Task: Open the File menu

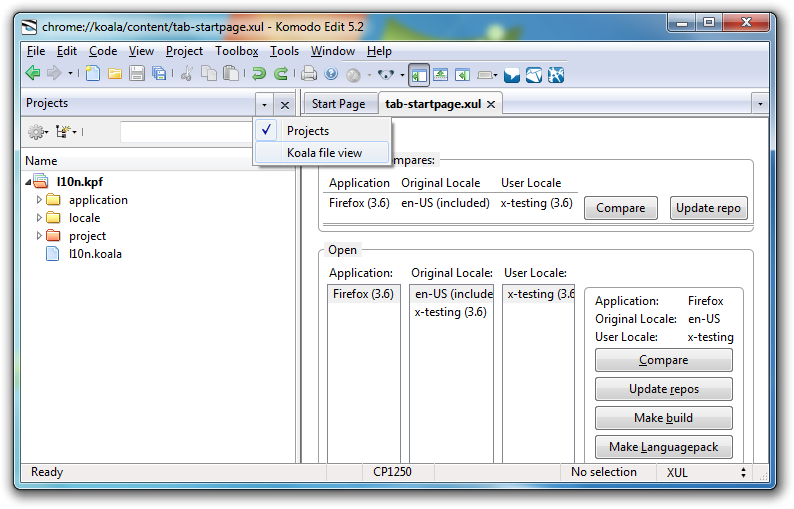Action: point(36,51)
